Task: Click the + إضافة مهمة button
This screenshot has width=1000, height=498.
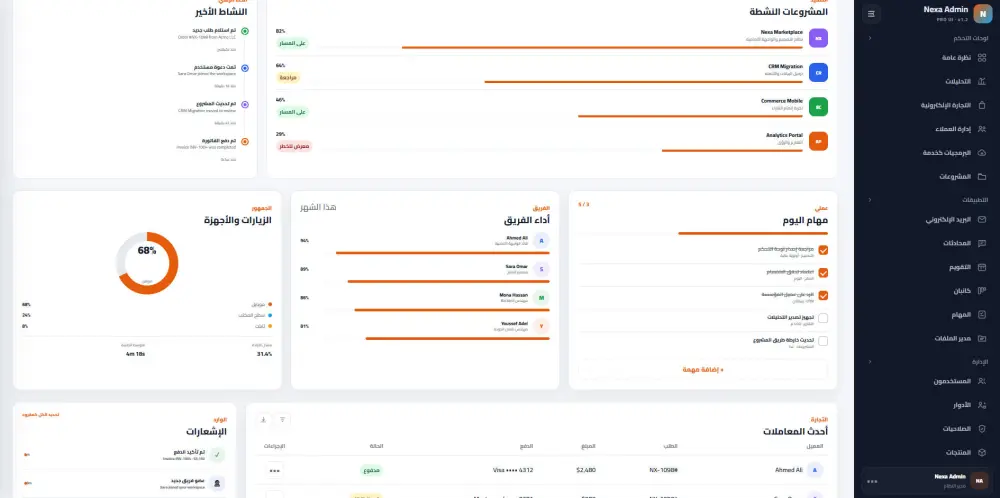Action: 703,369
